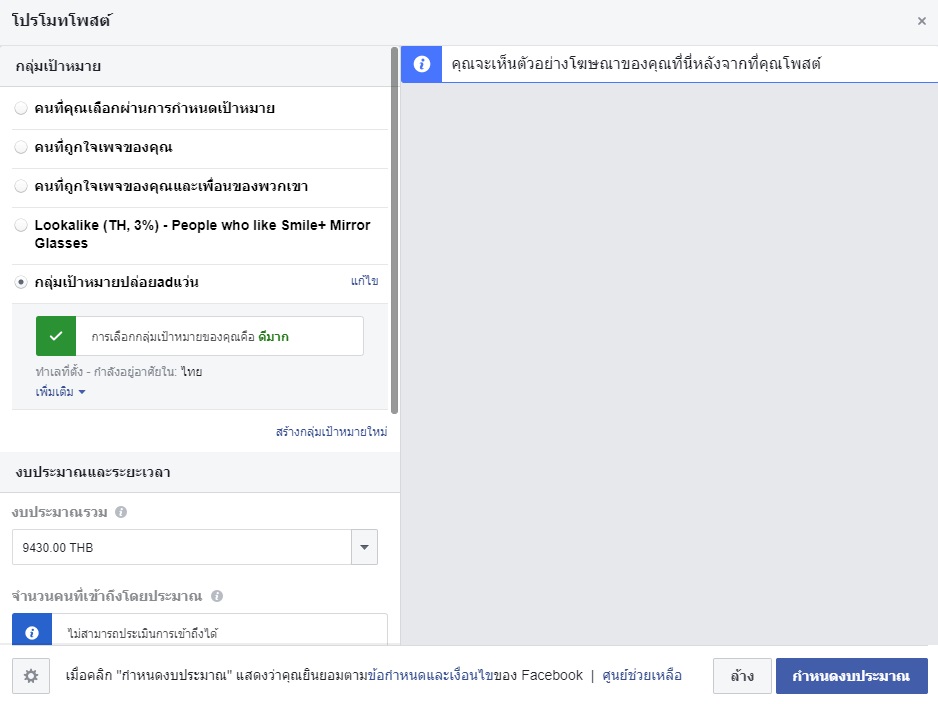The width and height of the screenshot is (938, 704).
Task: Open the ข้อกำหนดและเงื่อนไข terms link
Action: coord(431,675)
